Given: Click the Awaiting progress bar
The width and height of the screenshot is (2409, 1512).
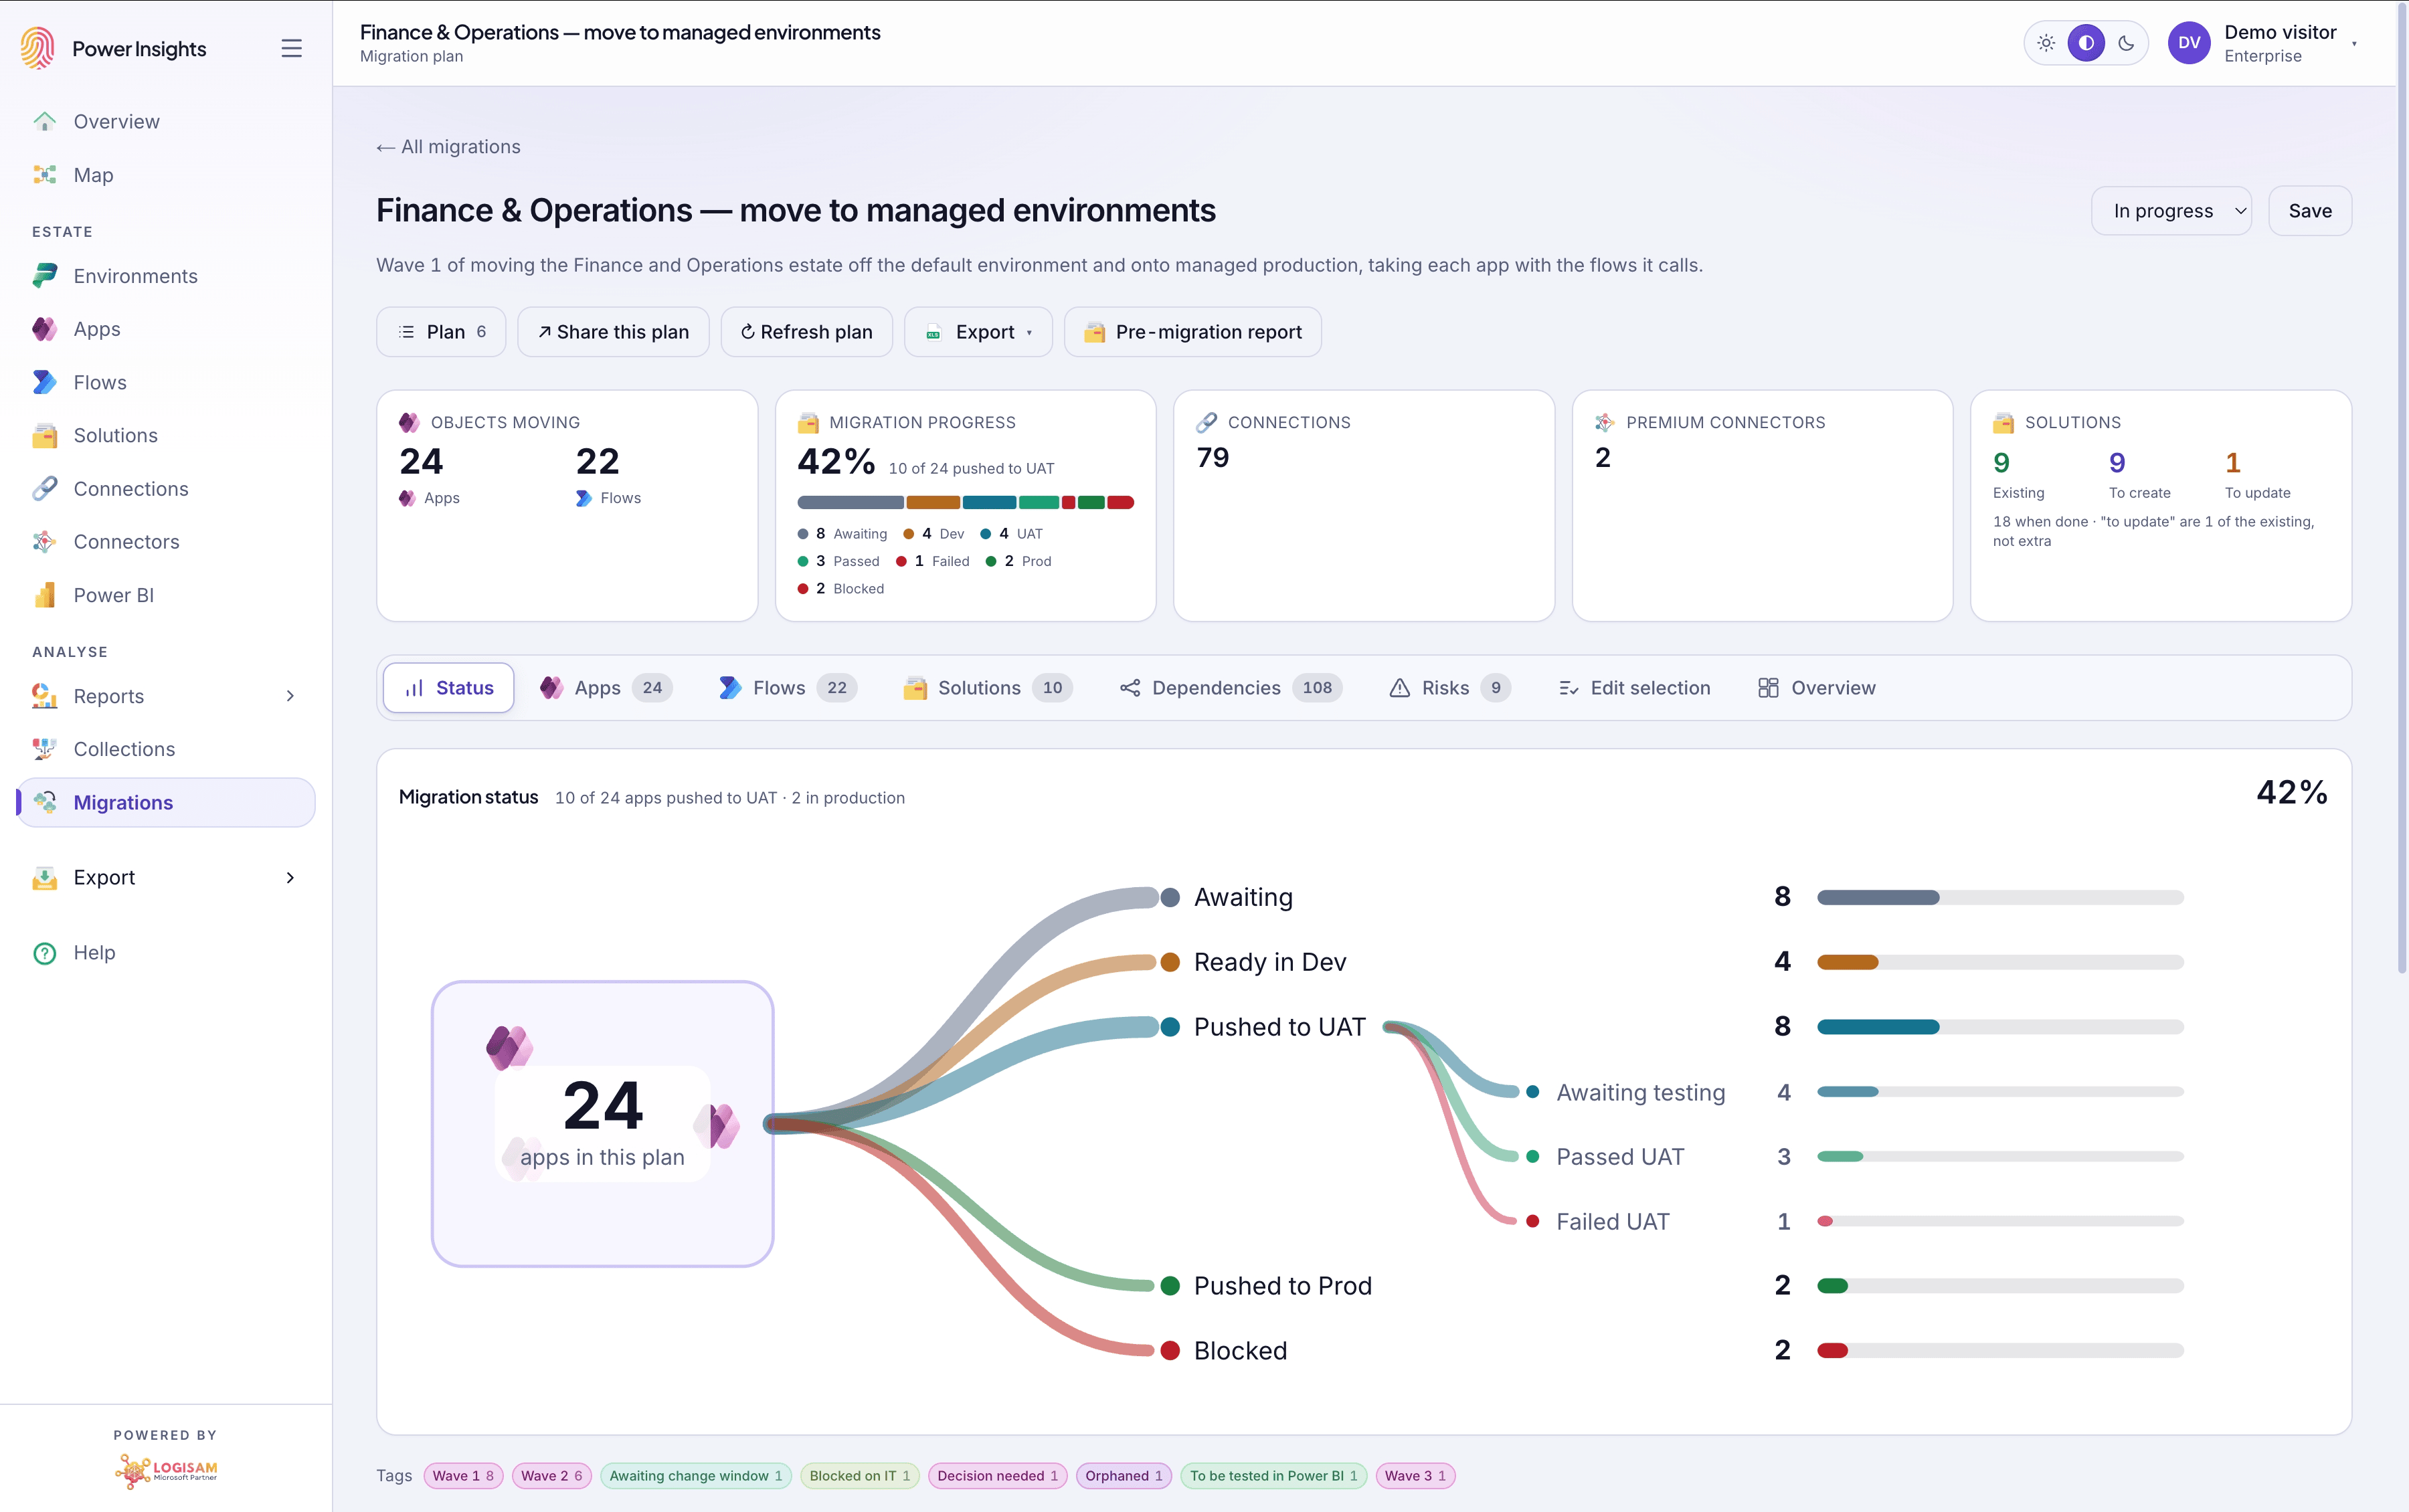Looking at the screenshot, I should pos(2000,898).
